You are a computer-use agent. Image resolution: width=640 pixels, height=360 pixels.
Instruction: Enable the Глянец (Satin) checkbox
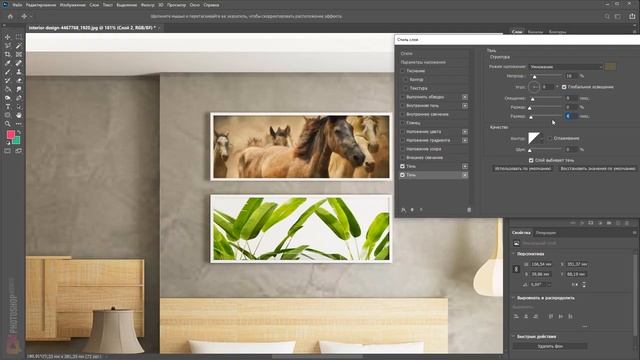coord(402,123)
